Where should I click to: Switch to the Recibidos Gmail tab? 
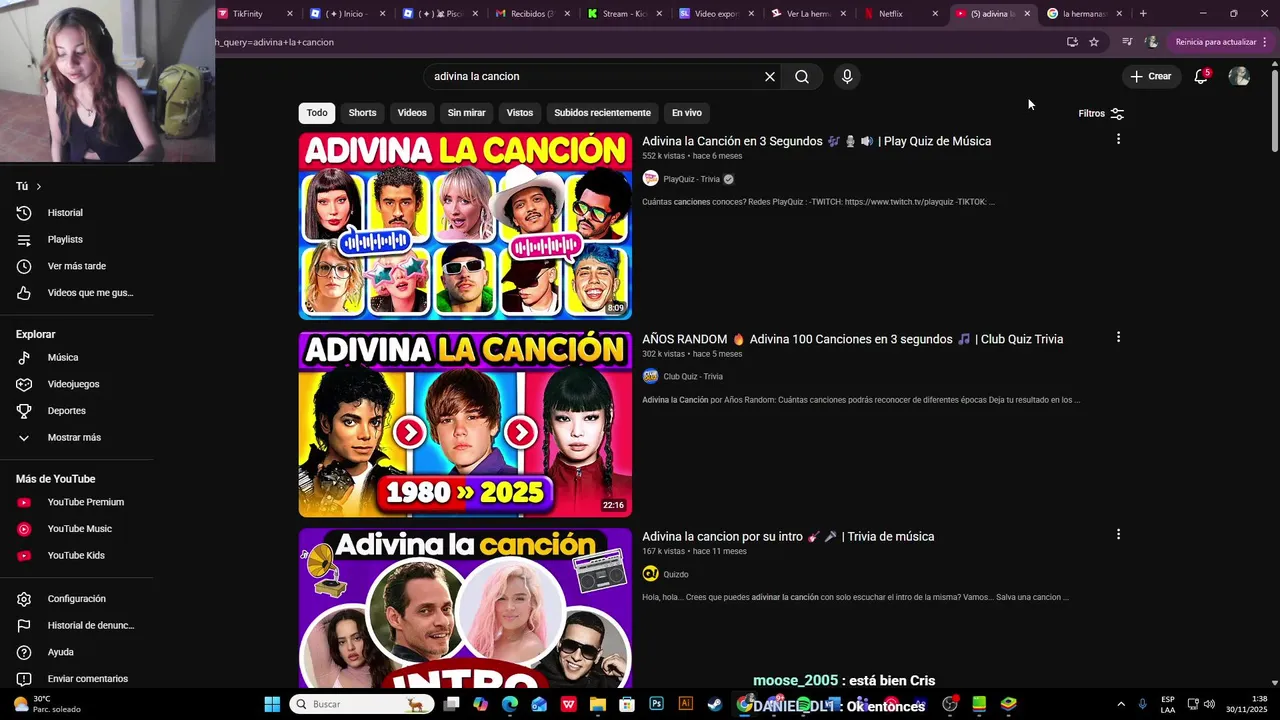pyautogui.click(x=530, y=14)
